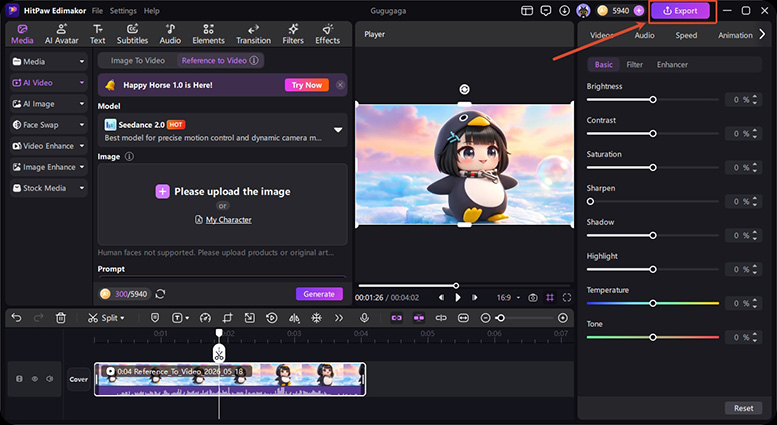
Task: Open the speed gauge tool
Action: tap(205, 318)
